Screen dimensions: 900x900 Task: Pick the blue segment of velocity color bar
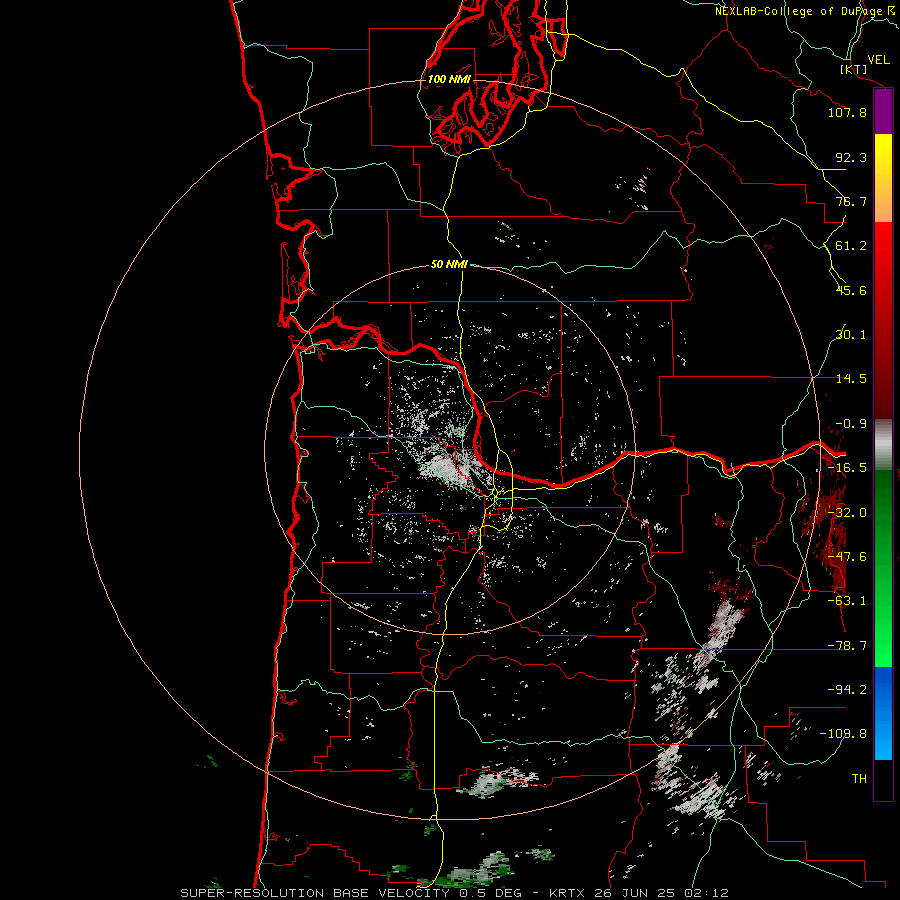883,713
